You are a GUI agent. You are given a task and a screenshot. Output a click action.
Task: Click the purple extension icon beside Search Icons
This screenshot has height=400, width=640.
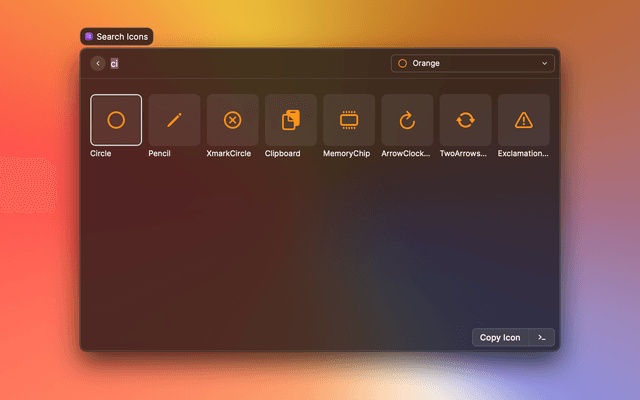pyautogui.click(x=89, y=36)
